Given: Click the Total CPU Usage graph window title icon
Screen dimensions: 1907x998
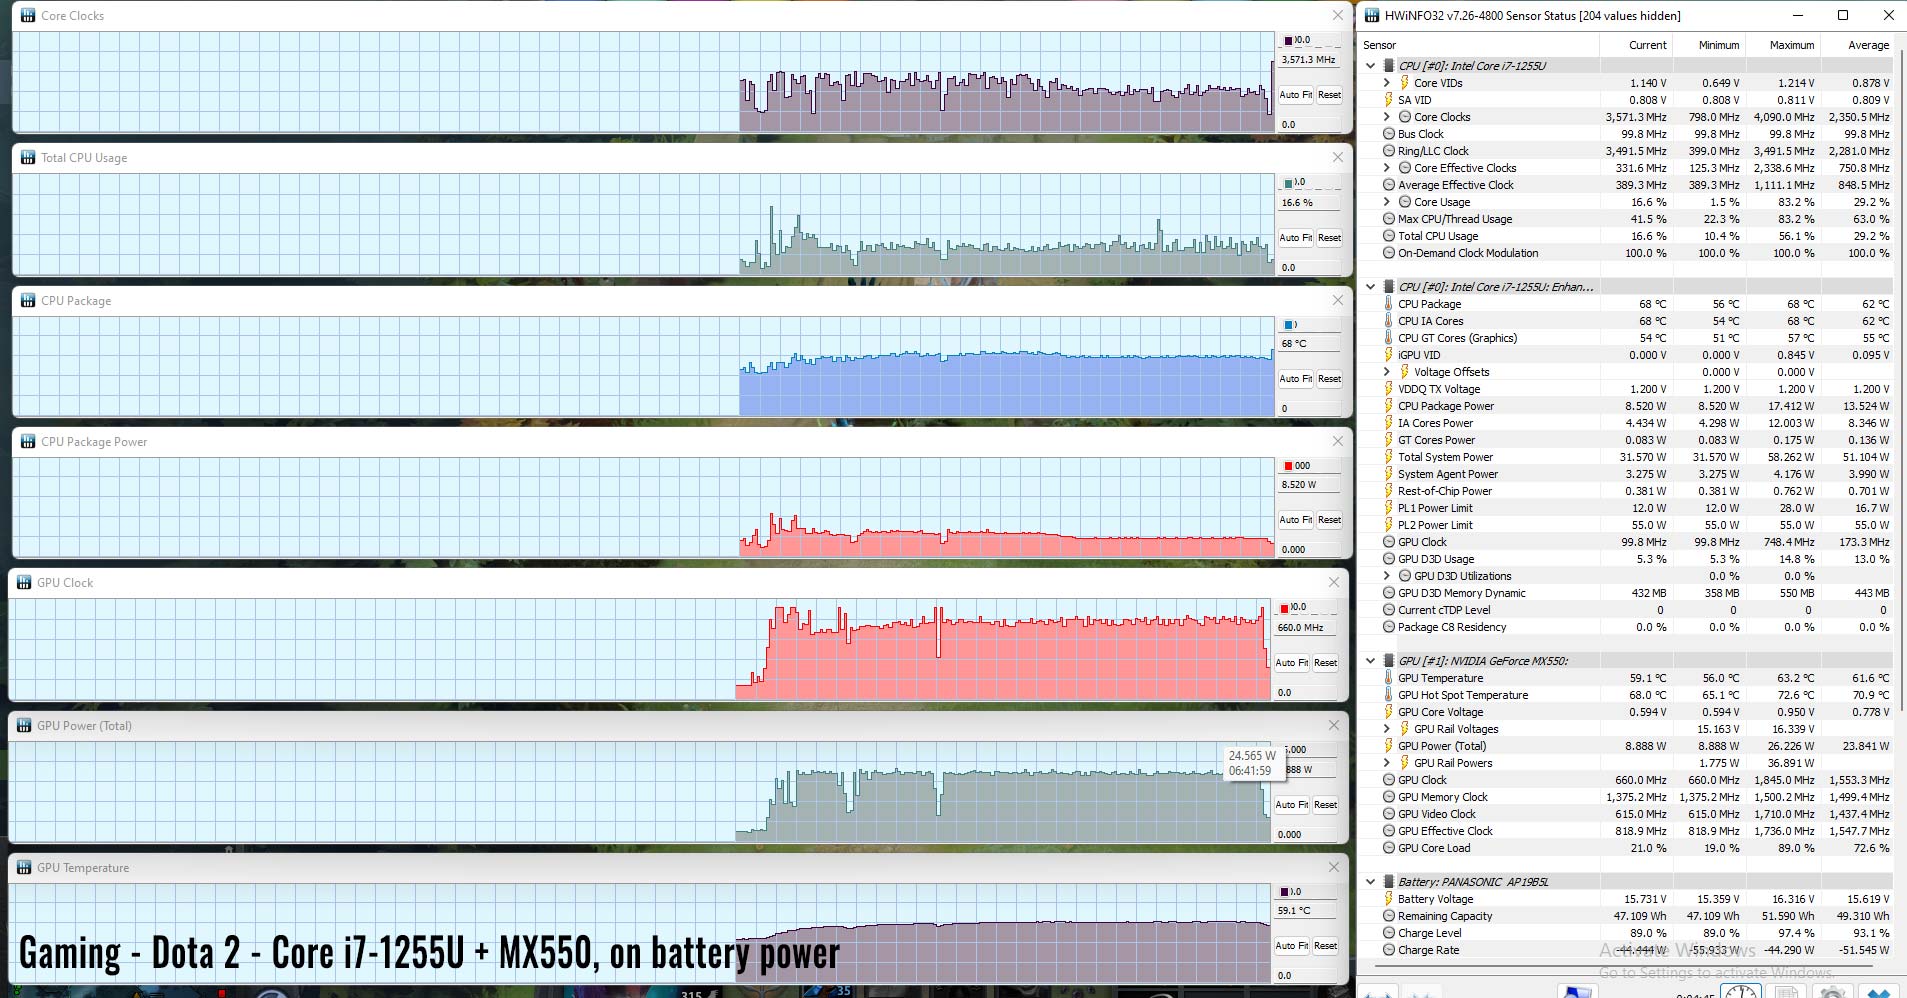Looking at the screenshot, I should (28, 157).
